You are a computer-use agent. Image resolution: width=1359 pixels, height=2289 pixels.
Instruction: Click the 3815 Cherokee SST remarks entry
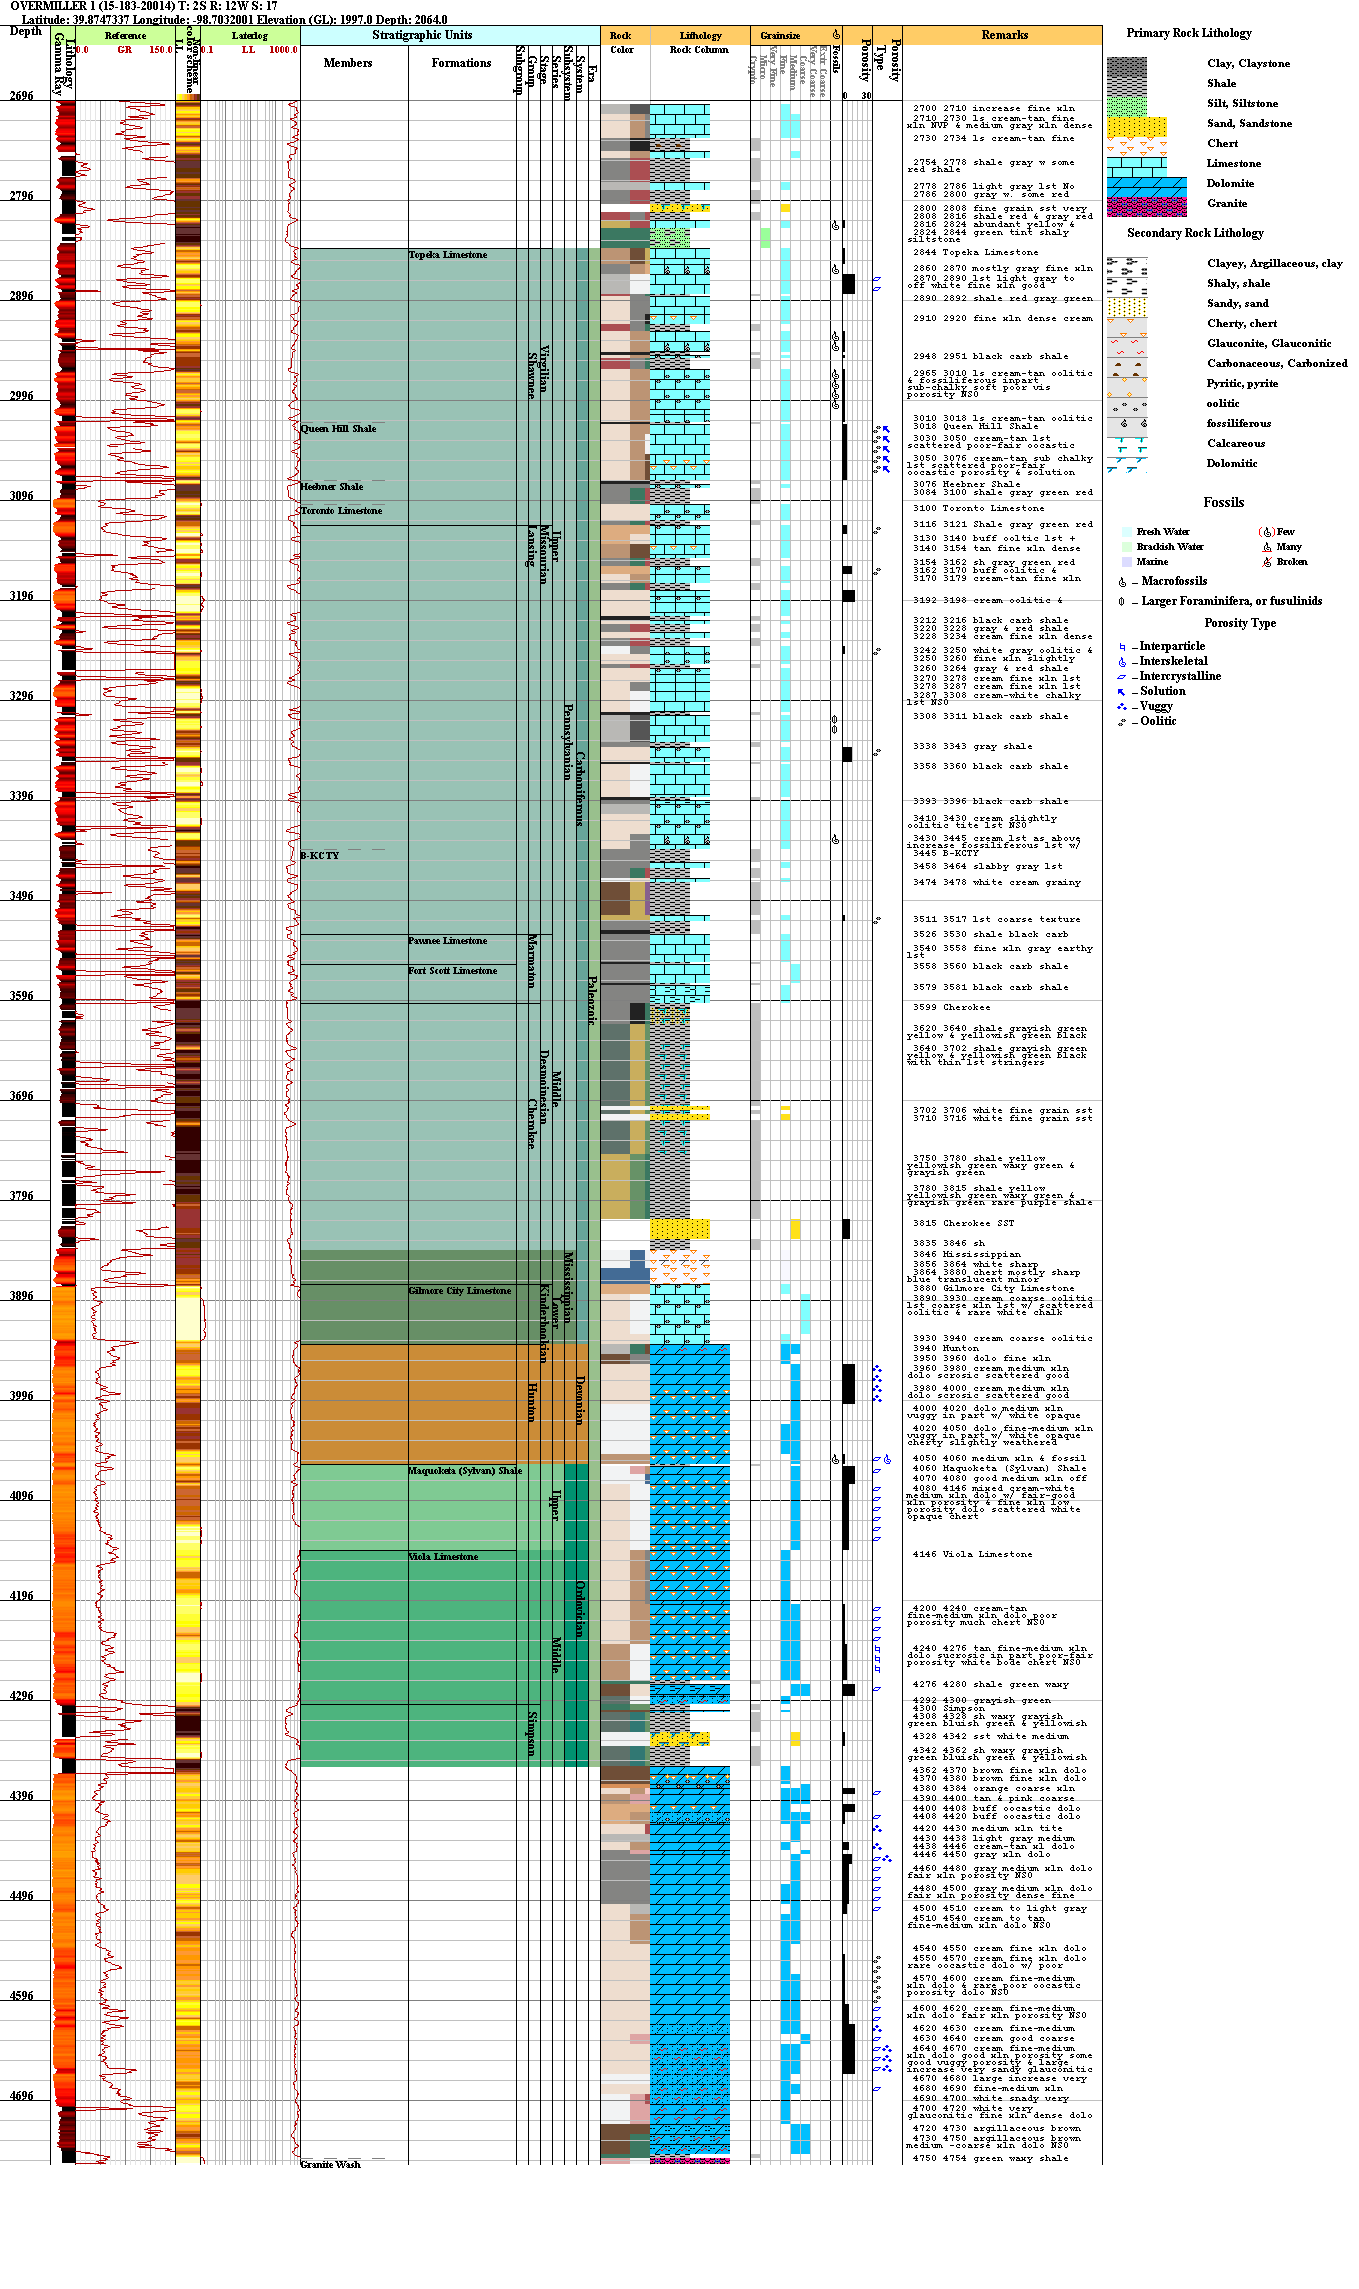(x=963, y=1224)
